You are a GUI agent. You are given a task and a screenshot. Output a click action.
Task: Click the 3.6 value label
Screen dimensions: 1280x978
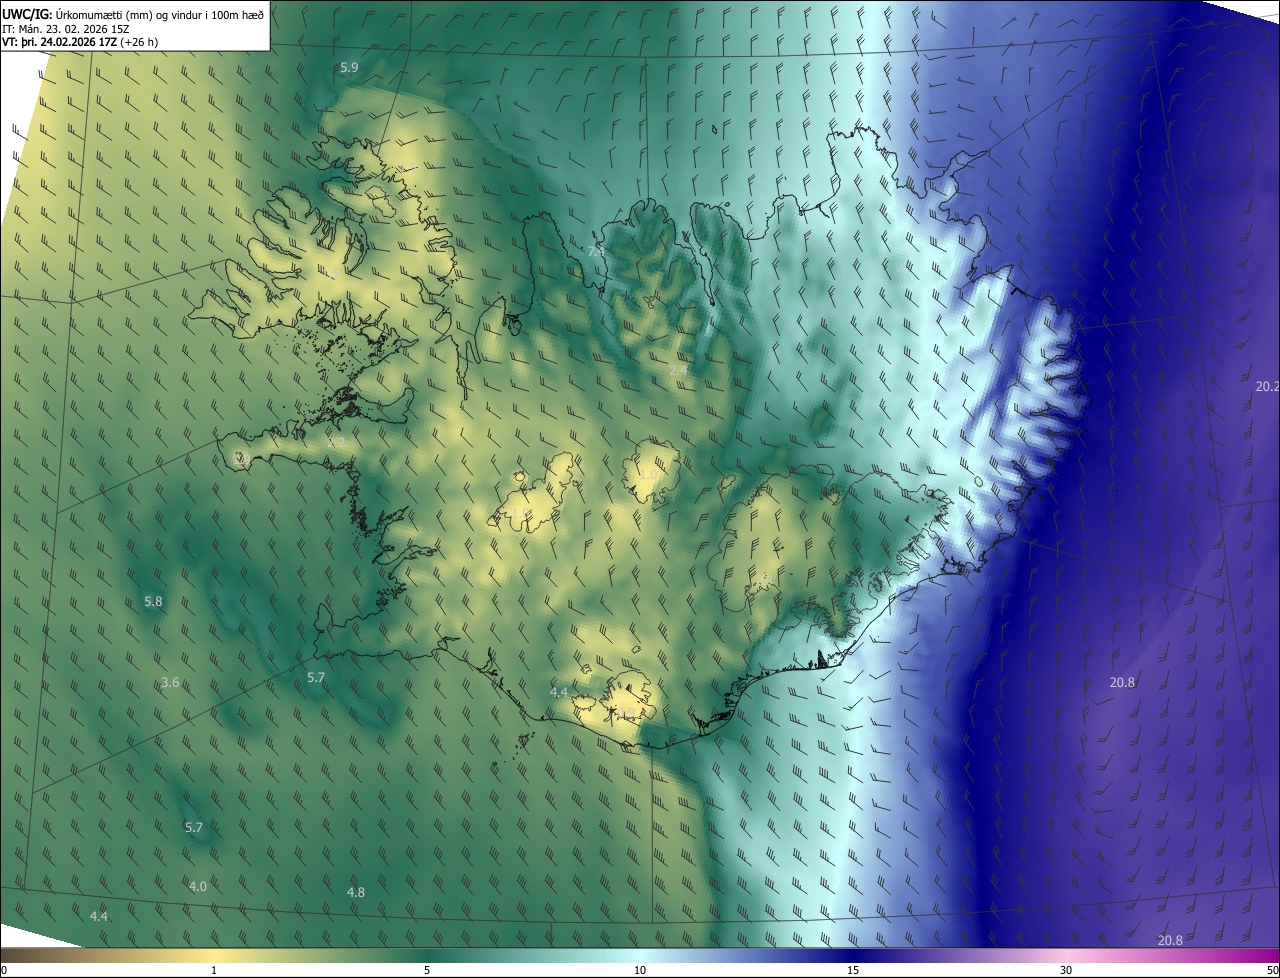click(x=170, y=683)
